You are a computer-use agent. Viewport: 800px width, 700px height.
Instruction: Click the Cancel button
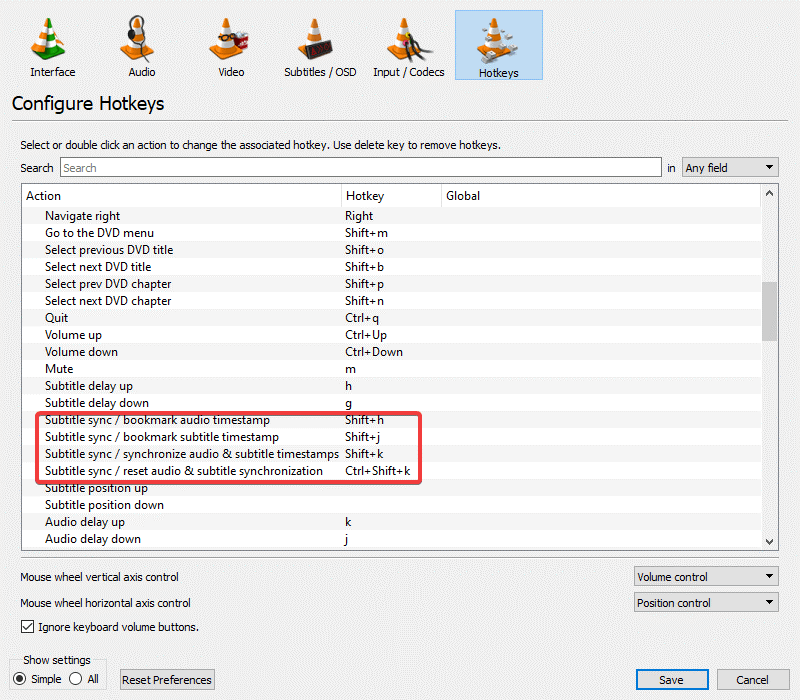tap(753, 679)
